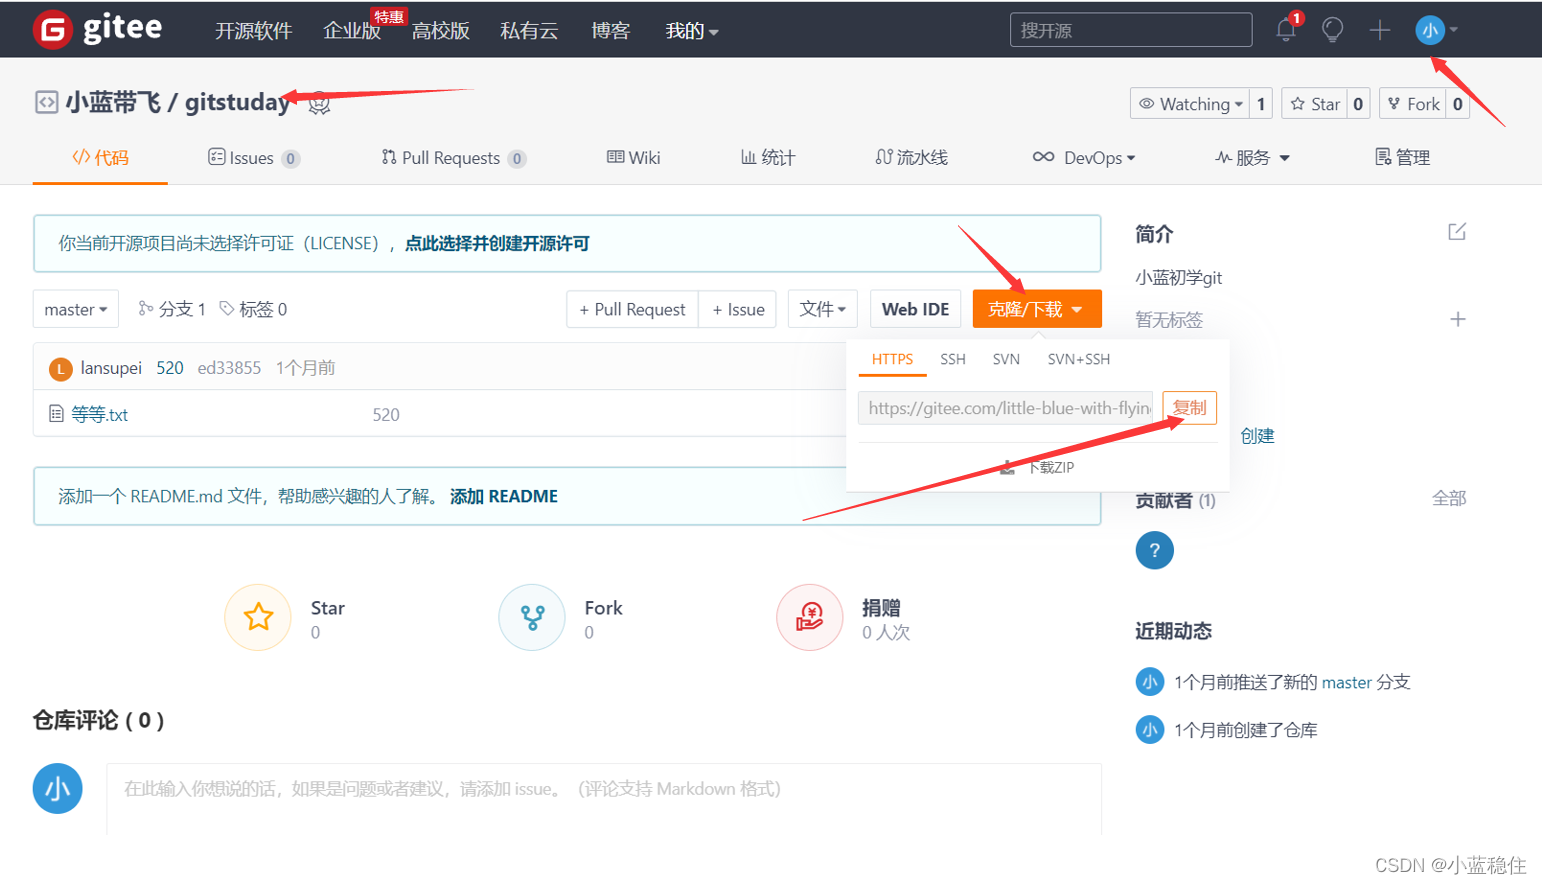Screen dimensions: 1542x884
Task: Click 点此选择并创建开源许可 link
Action: click(497, 243)
